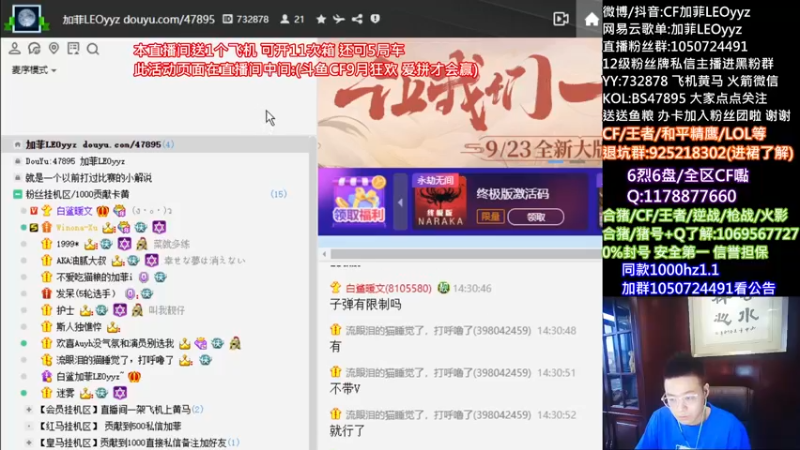Click the headset icon in sidebar toolbar
Image resolution: width=800 pixels, height=450 pixels.
point(34,48)
